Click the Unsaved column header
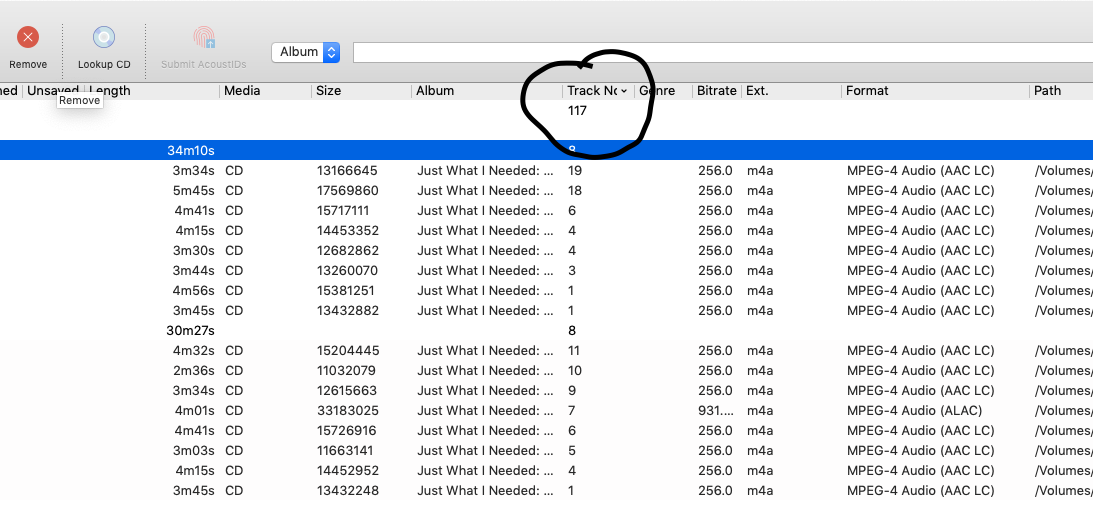 click(x=52, y=91)
